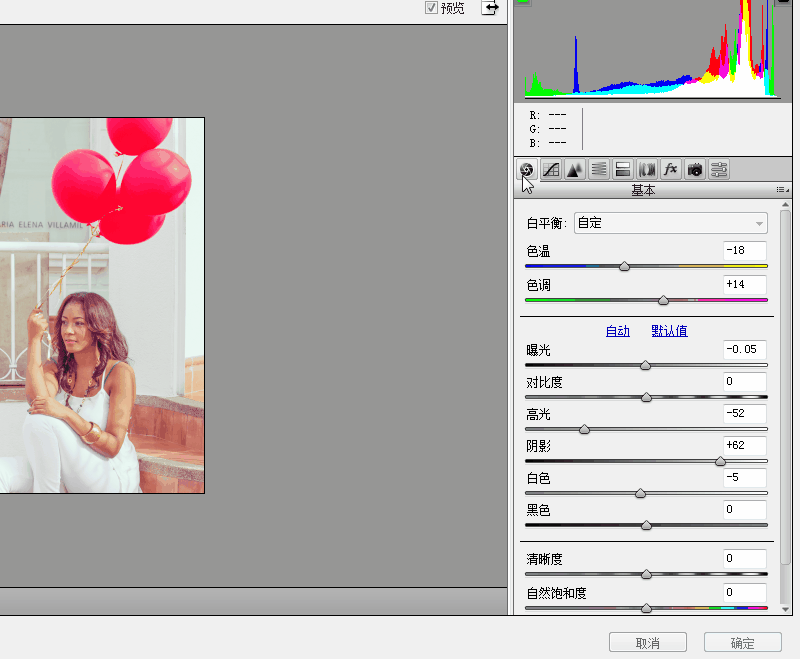Click the 曝光 label
This screenshot has width=800, height=659.
point(538,350)
